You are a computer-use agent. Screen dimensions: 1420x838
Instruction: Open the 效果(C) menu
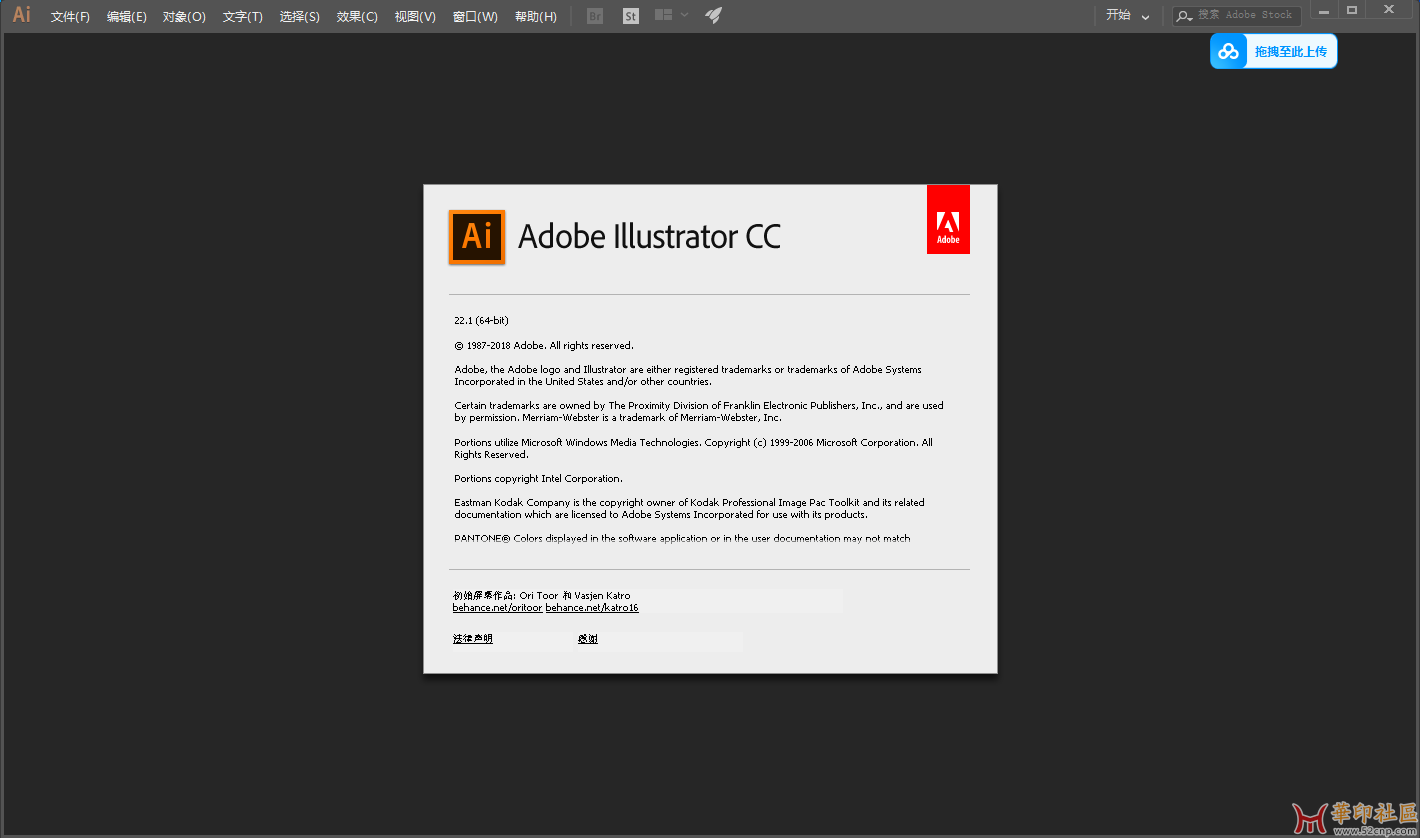(x=357, y=16)
